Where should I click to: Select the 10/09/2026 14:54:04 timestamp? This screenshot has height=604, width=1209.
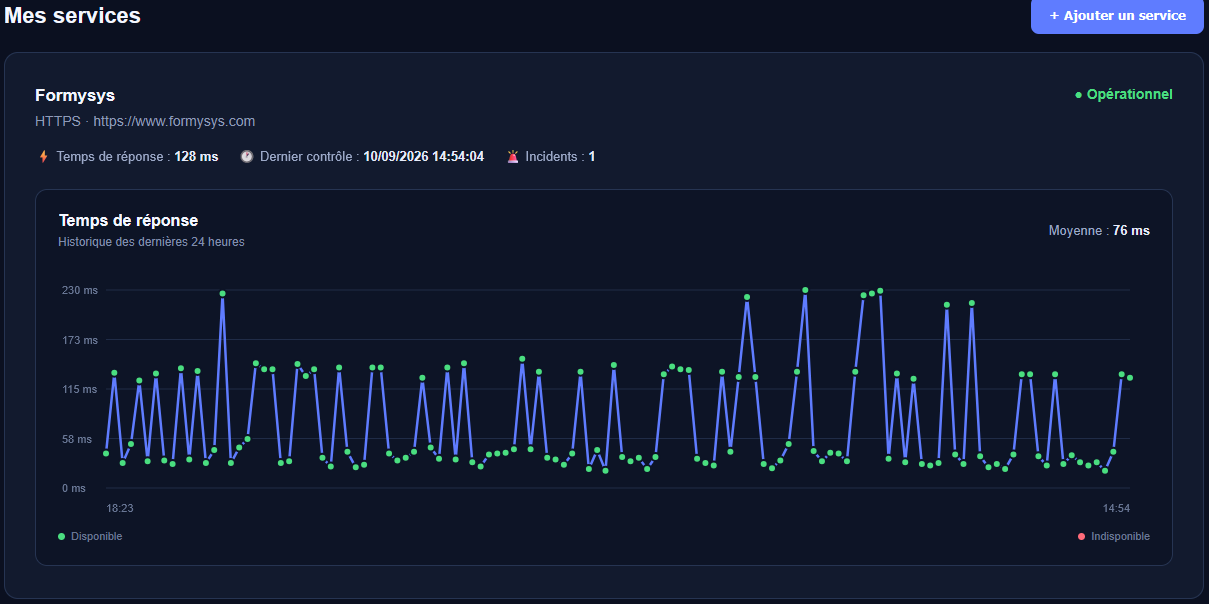[x=423, y=157]
